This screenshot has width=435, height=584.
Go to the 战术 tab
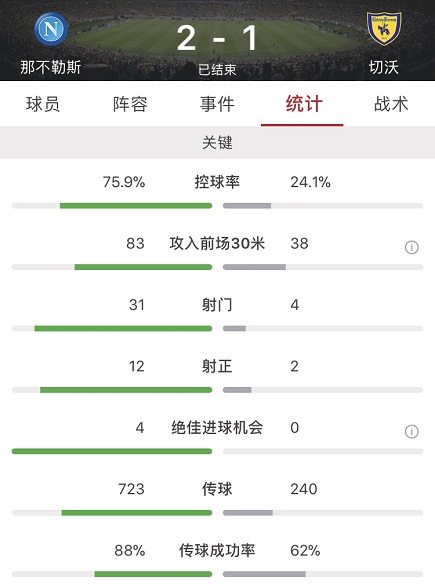click(x=391, y=104)
